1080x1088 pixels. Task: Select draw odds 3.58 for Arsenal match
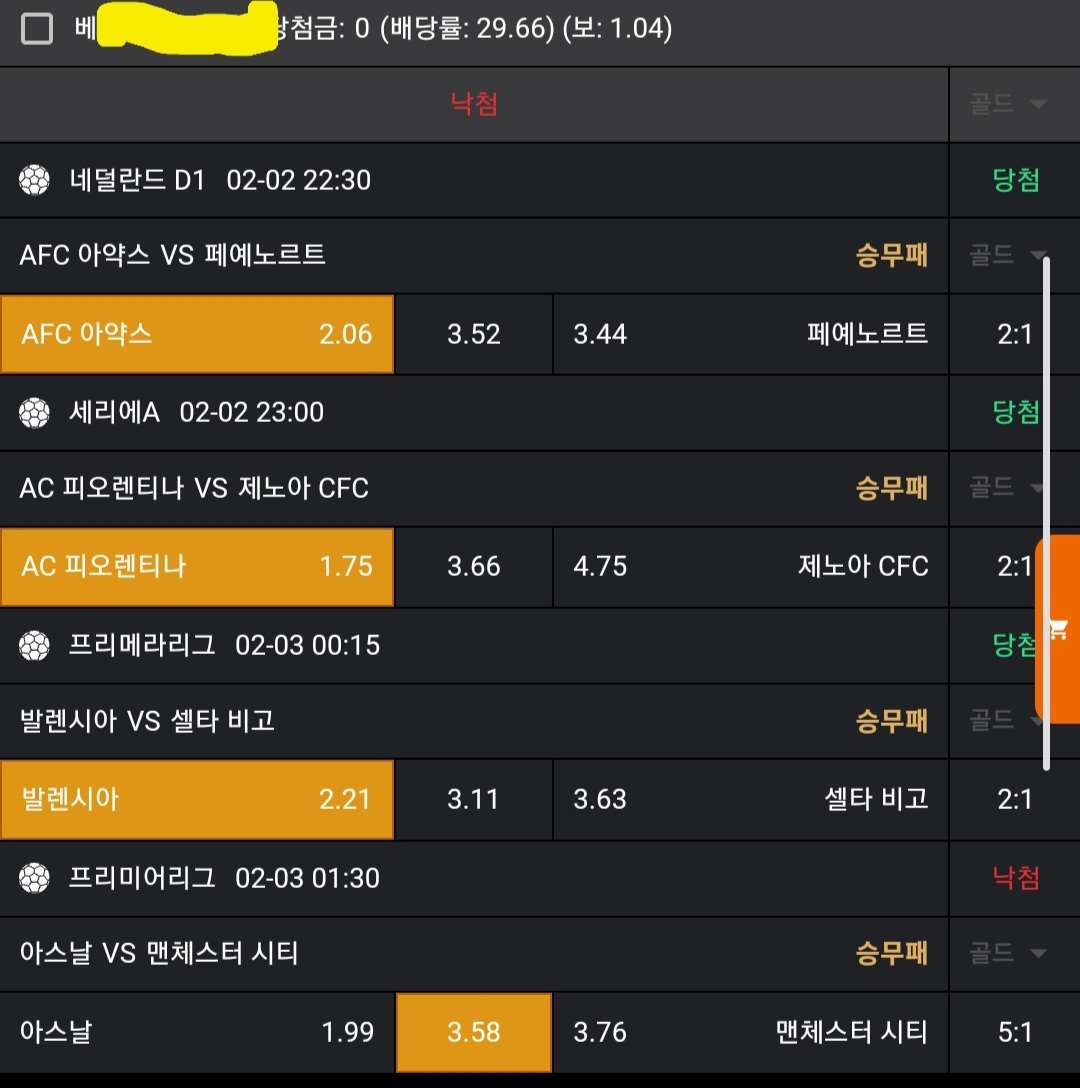pos(474,1032)
